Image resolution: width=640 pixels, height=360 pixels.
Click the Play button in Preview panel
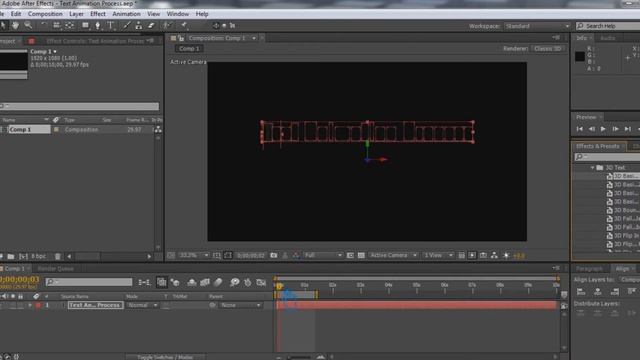click(x=603, y=129)
